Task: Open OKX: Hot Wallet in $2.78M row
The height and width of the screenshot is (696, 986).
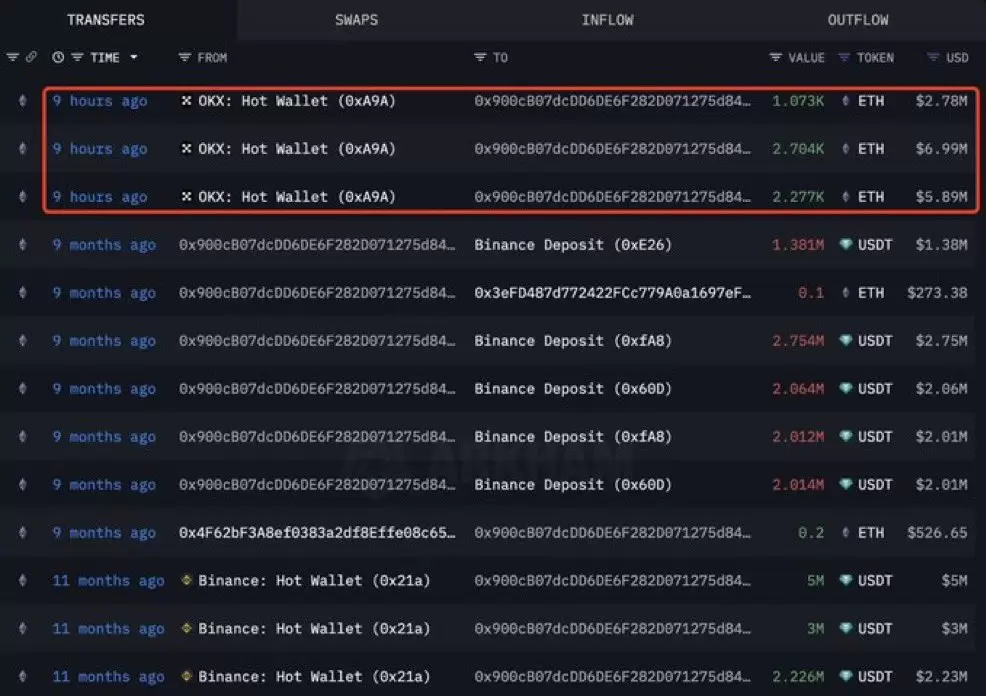Action: [x=297, y=101]
